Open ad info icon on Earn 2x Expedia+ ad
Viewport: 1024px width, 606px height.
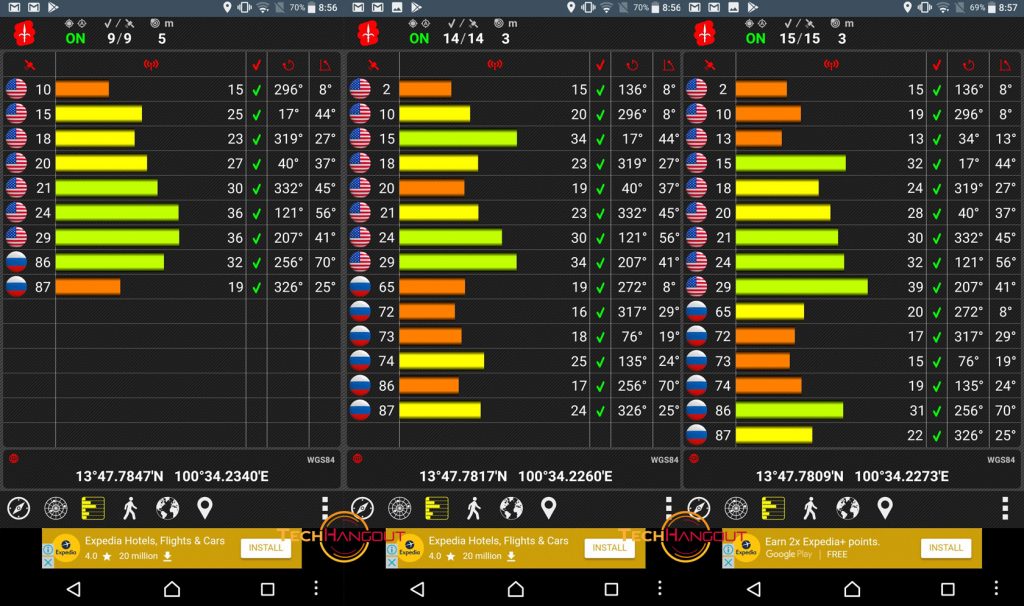(x=728, y=550)
